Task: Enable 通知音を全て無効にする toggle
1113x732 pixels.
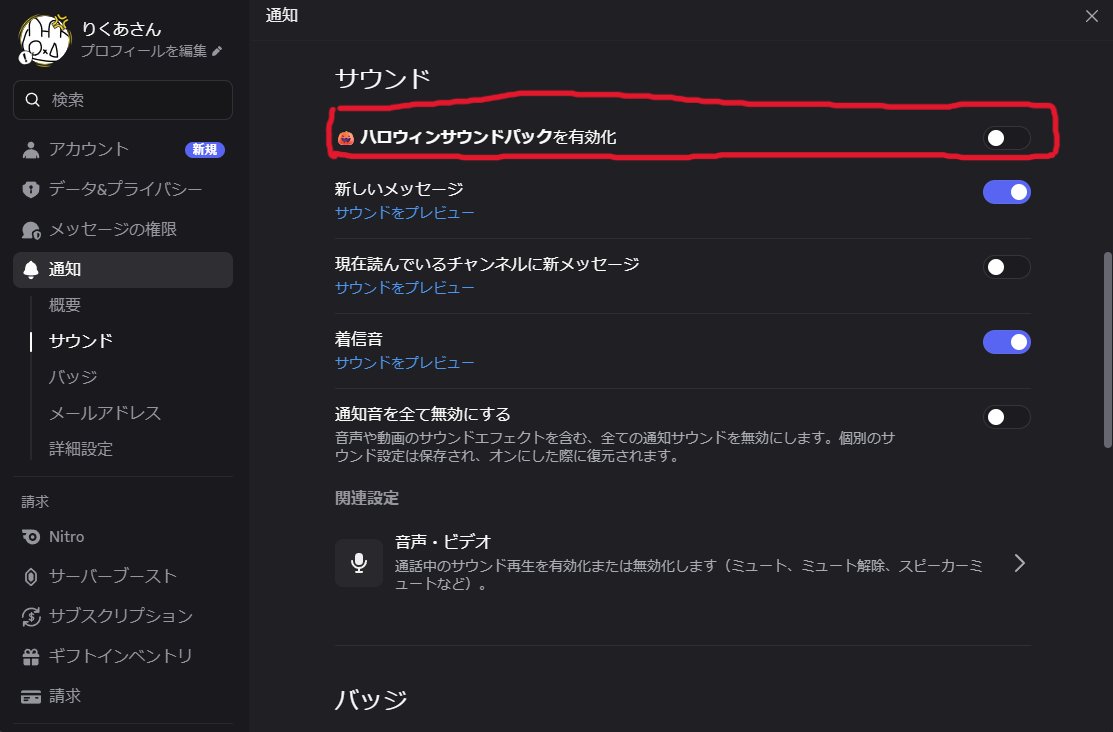Action: (x=1006, y=417)
